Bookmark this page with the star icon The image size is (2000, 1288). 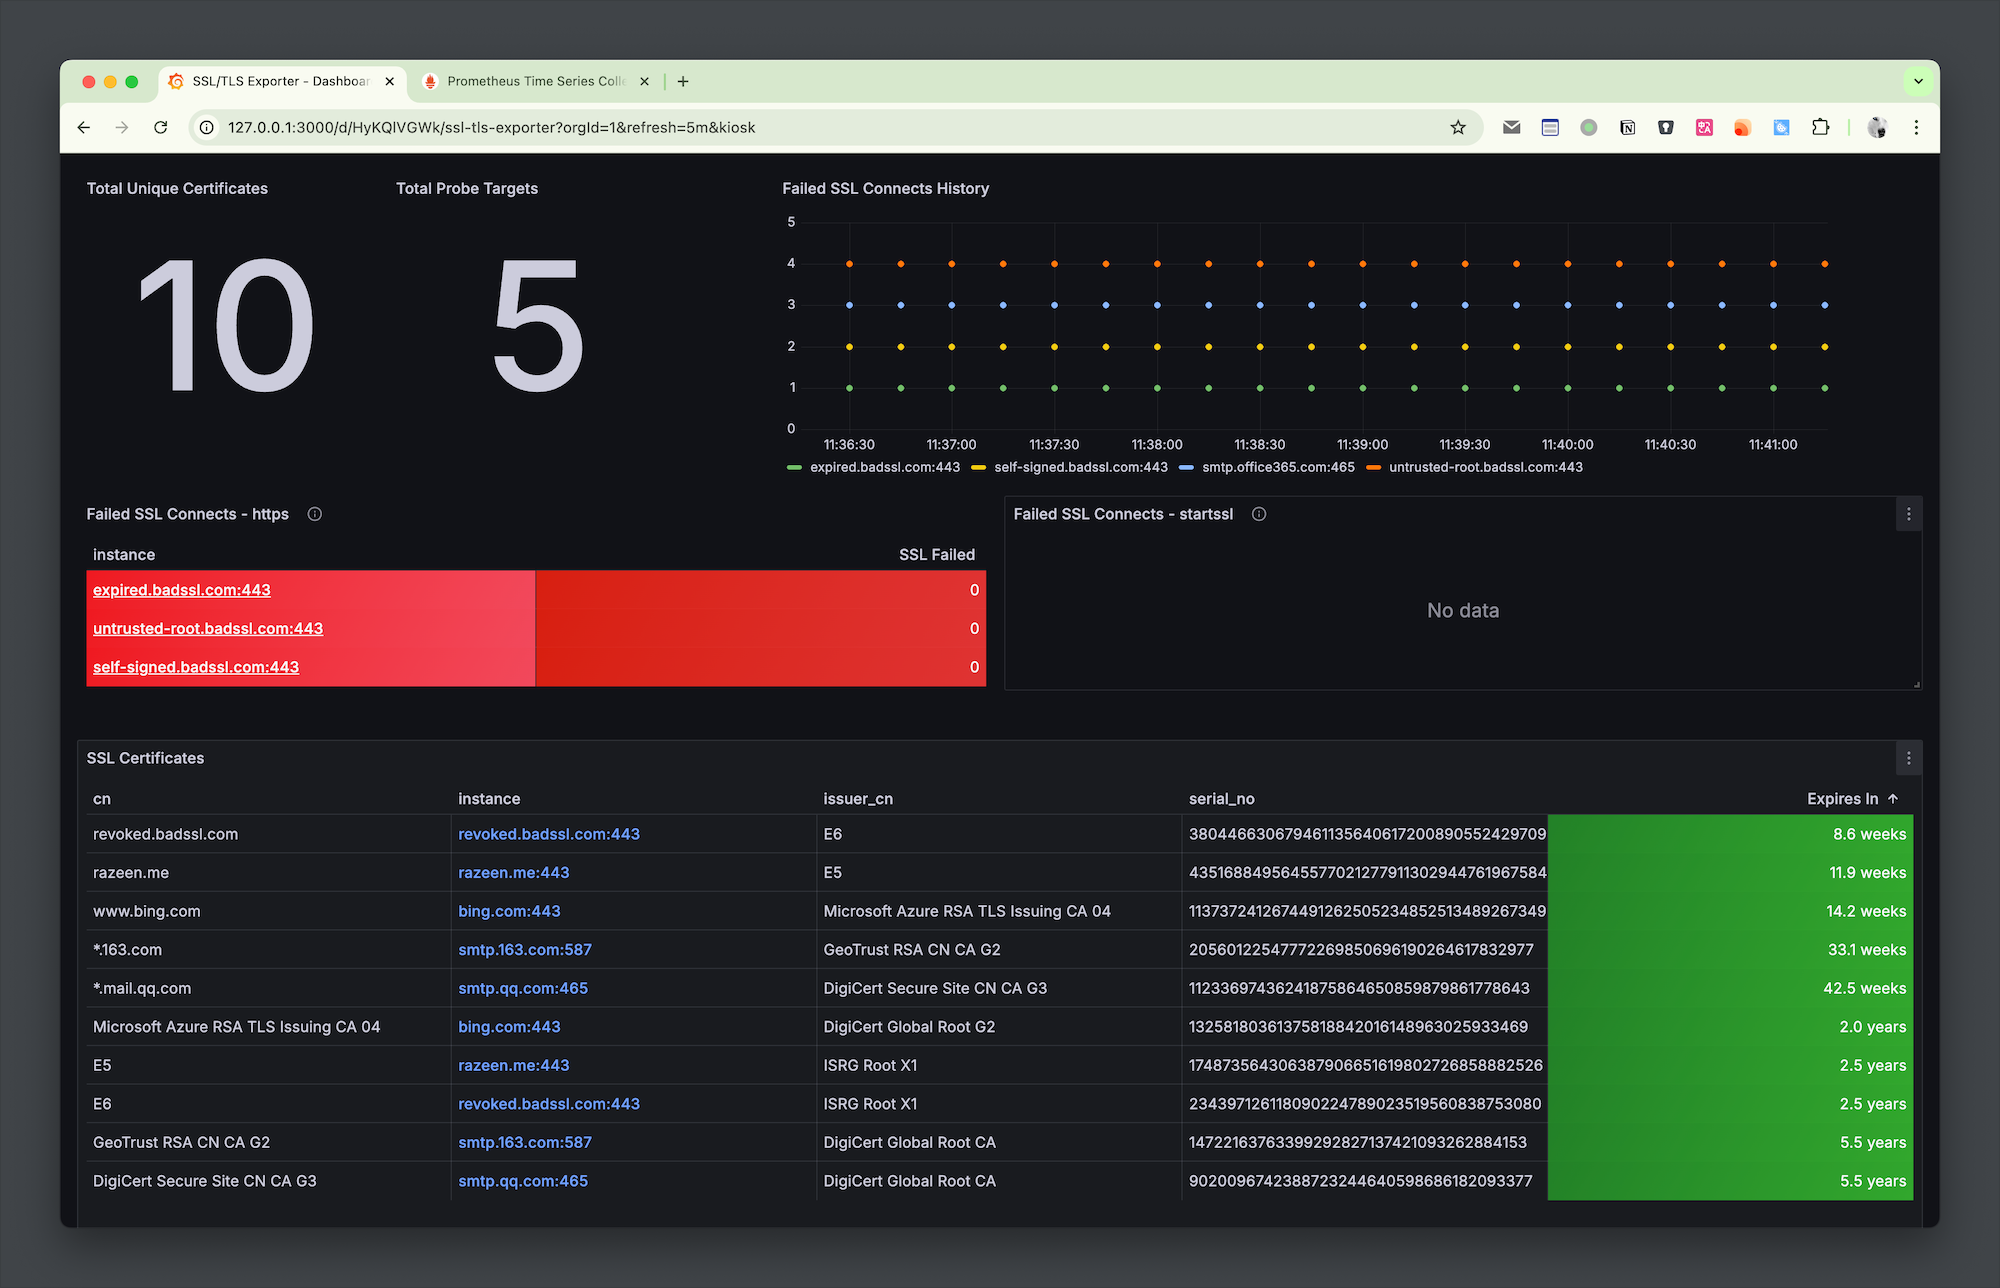click(1458, 127)
